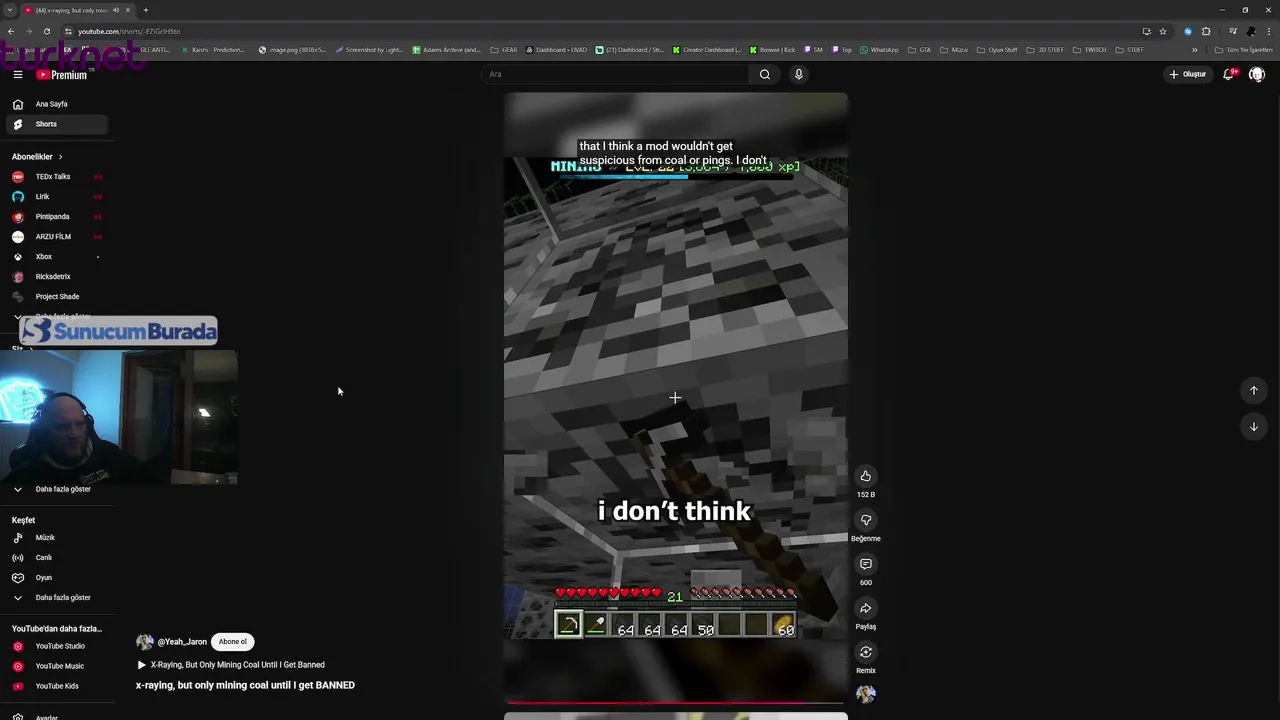Open Canlı in Keşfet section
1280x720 pixels.
[x=56, y=558]
